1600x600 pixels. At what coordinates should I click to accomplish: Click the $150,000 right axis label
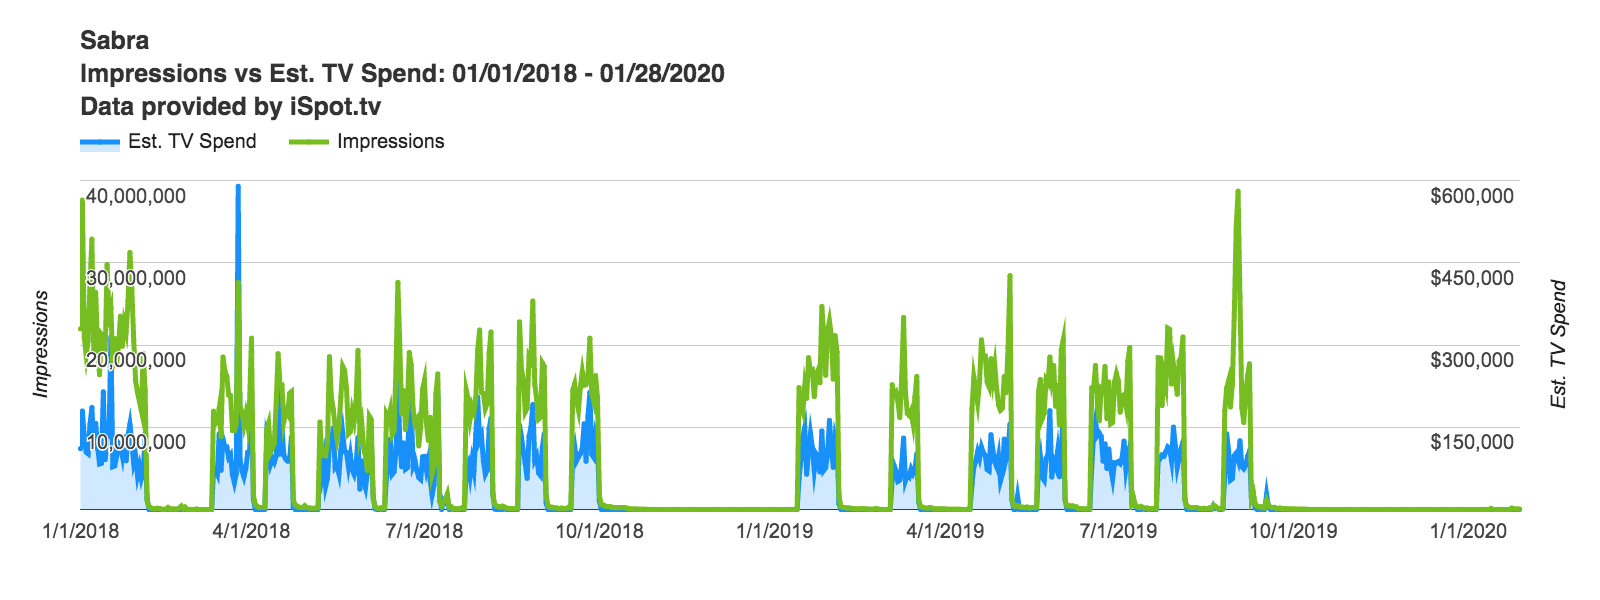click(x=1472, y=442)
